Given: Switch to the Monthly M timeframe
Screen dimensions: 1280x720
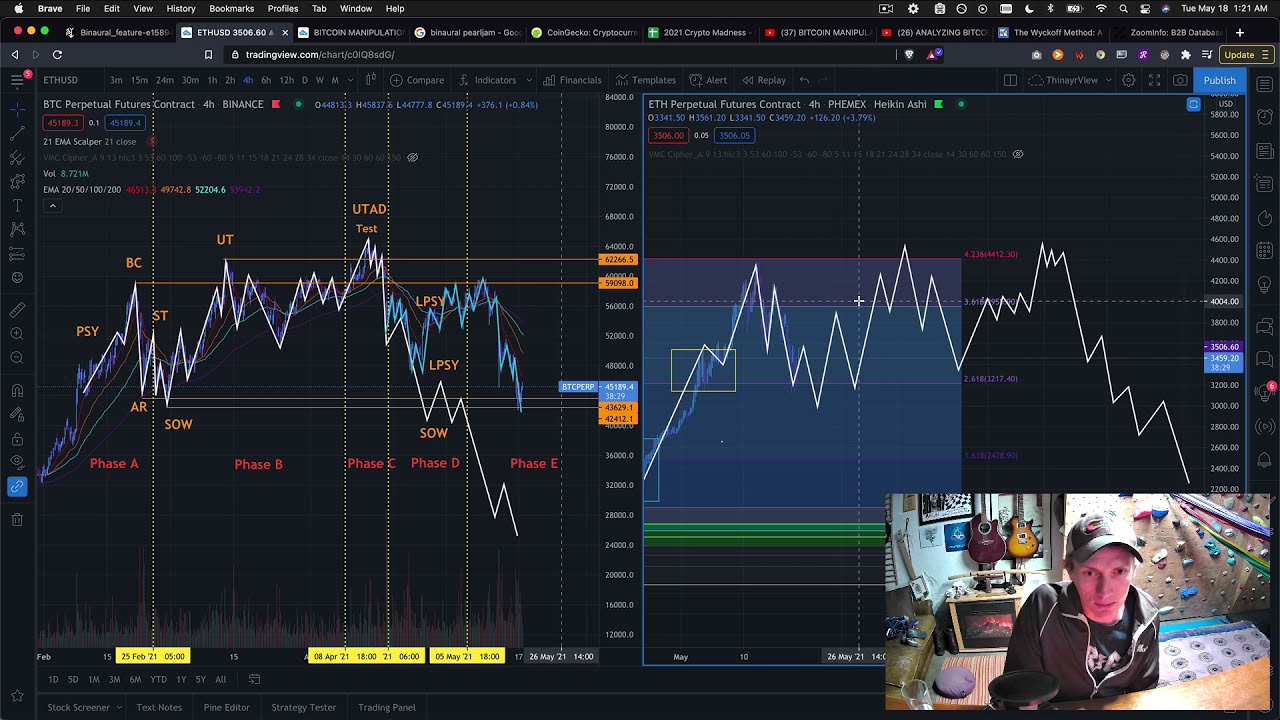Looking at the screenshot, I should pos(335,80).
